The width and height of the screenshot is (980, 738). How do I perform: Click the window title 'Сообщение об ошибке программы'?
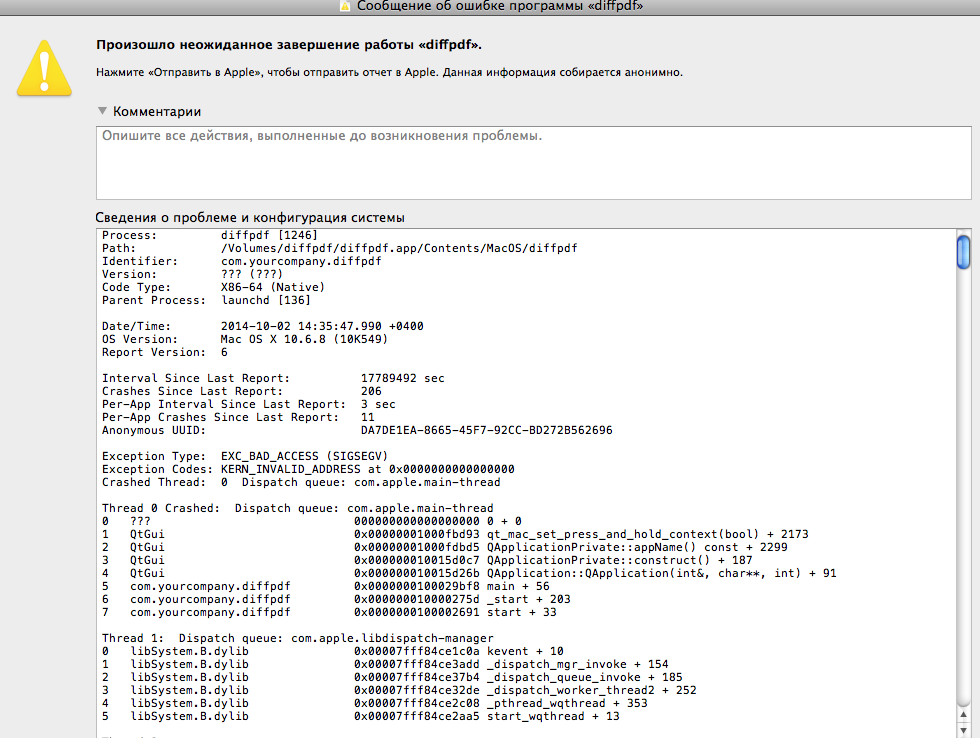click(x=500, y=6)
